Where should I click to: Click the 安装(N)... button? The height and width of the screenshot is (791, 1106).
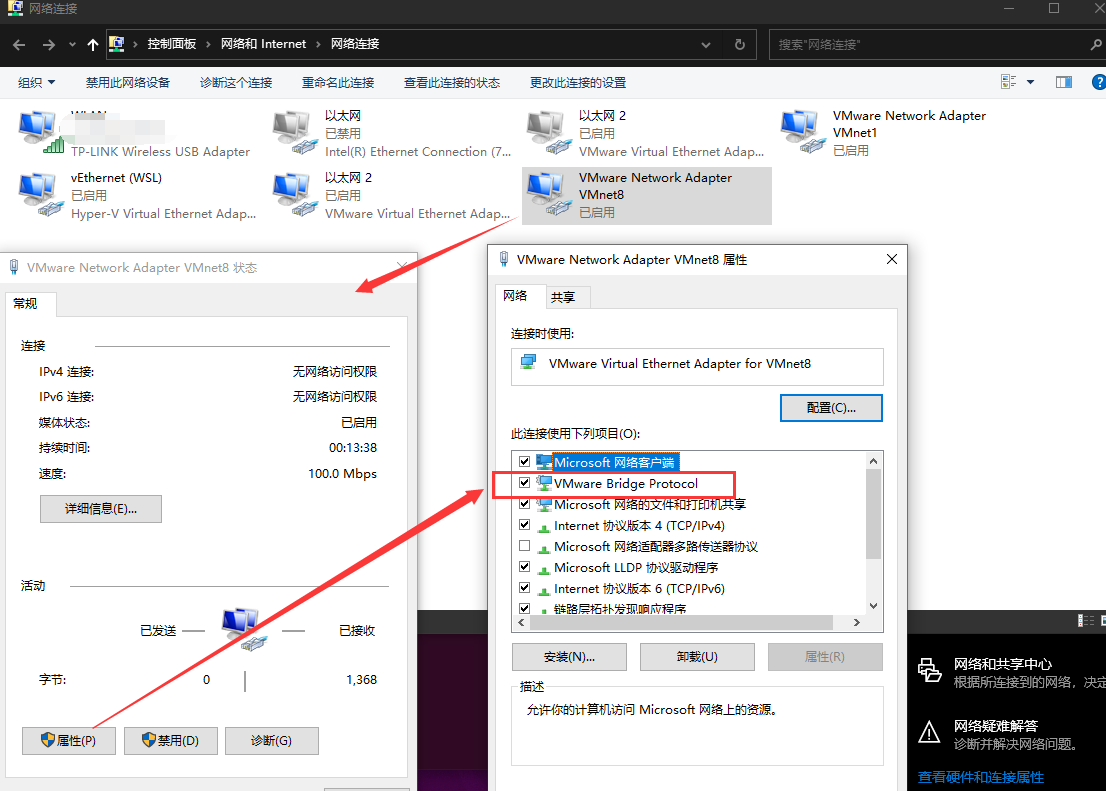[x=569, y=657]
